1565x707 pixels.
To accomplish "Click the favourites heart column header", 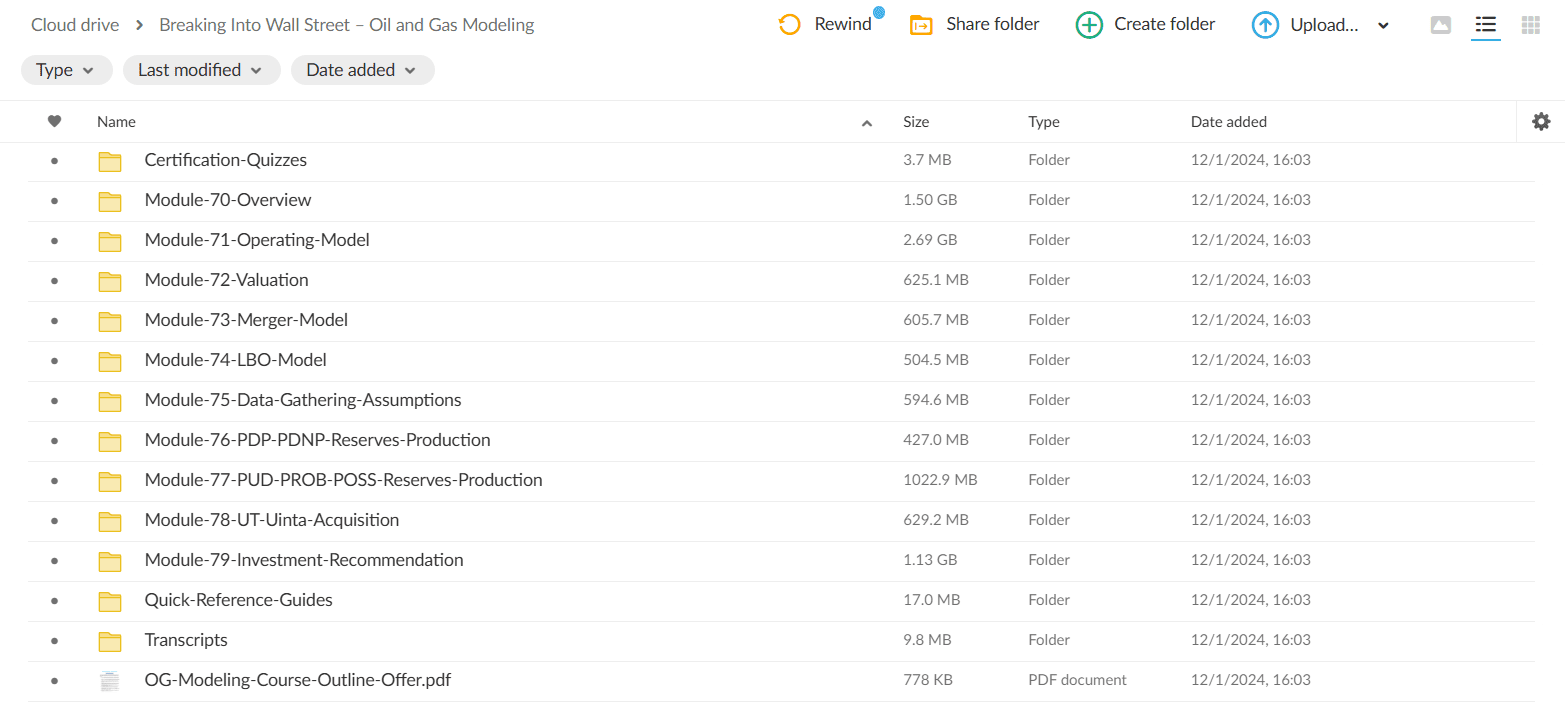I will pyautogui.click(x=54, y=121).
